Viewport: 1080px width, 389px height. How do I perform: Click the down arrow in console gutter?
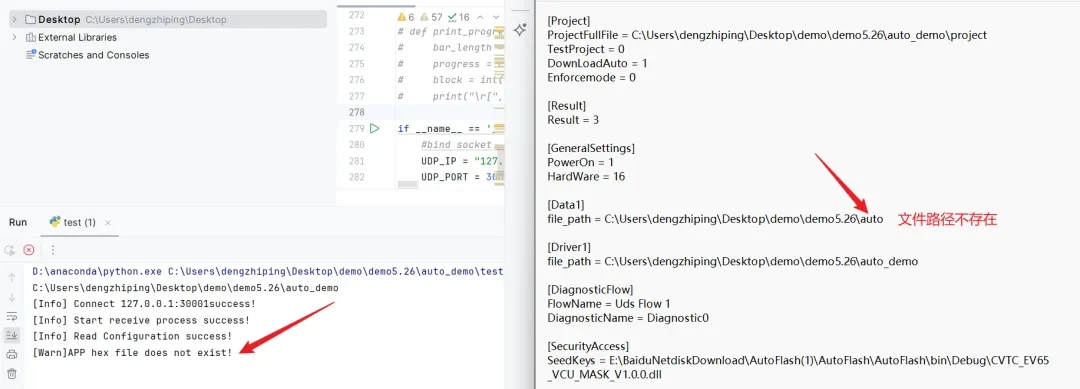click(12, 297)
